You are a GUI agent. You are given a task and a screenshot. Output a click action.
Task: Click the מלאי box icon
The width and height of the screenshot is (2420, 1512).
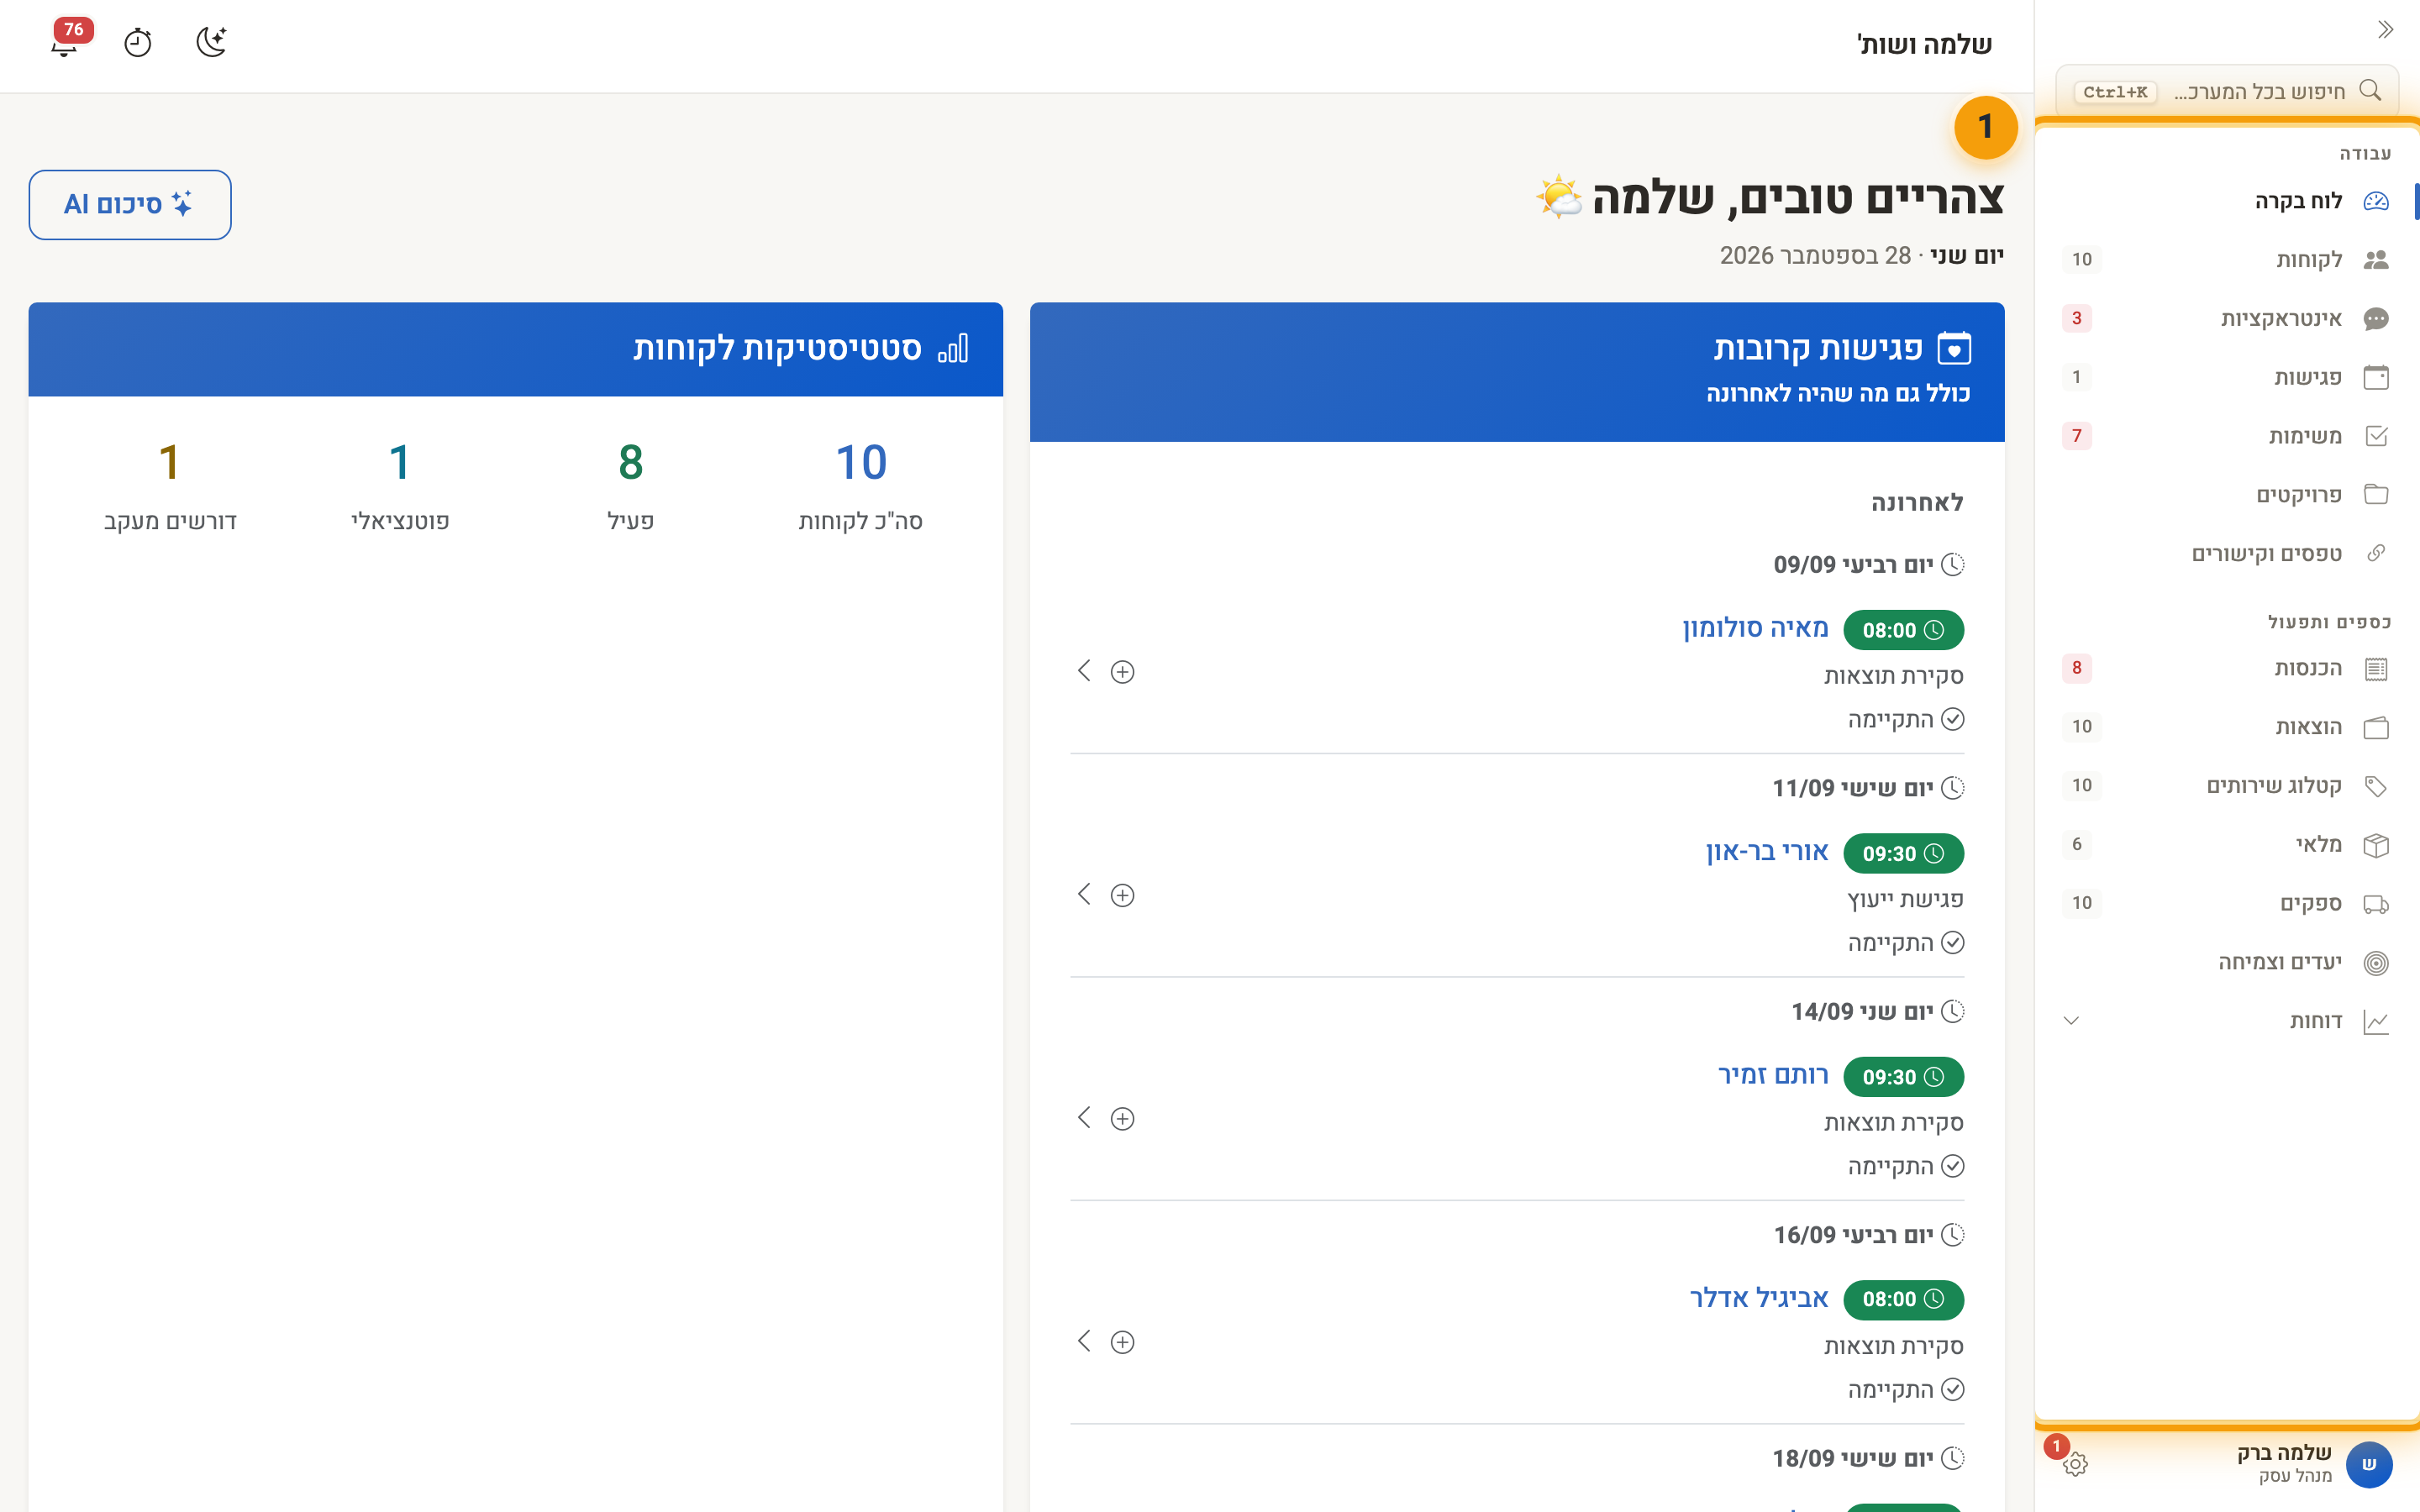coord(2376,845)
